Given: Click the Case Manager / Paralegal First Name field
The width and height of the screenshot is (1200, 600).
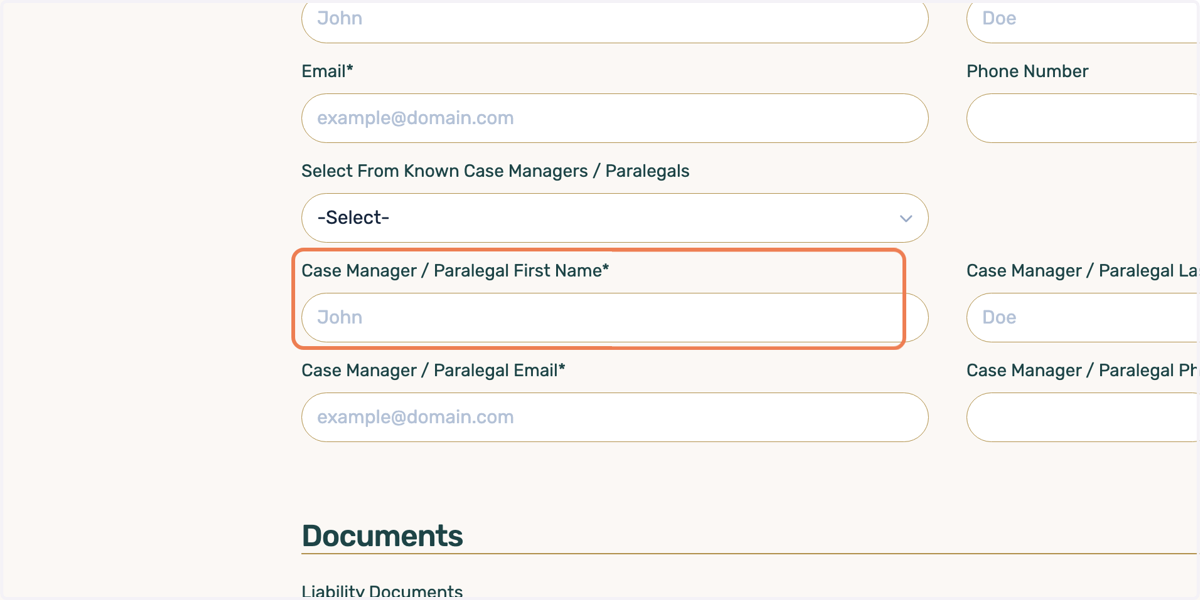Looking at the screenshot, I should 614,317.
